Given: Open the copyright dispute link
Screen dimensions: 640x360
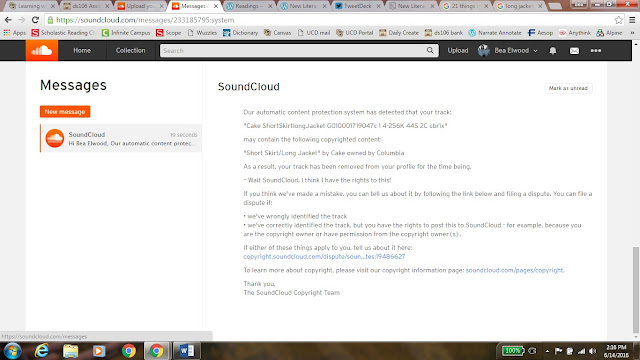Looking at the screenshot, I should [x=324, y=256].
